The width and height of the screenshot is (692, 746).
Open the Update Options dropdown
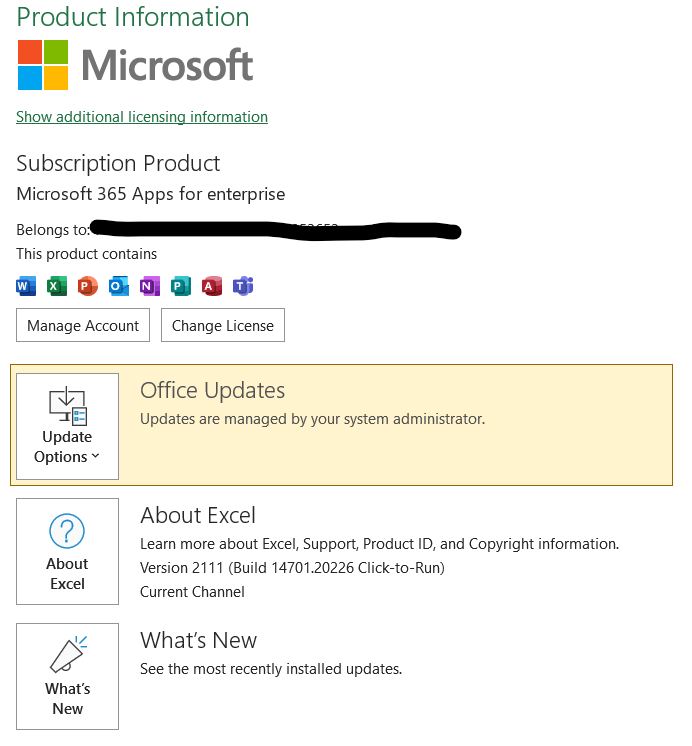point(68,426)
